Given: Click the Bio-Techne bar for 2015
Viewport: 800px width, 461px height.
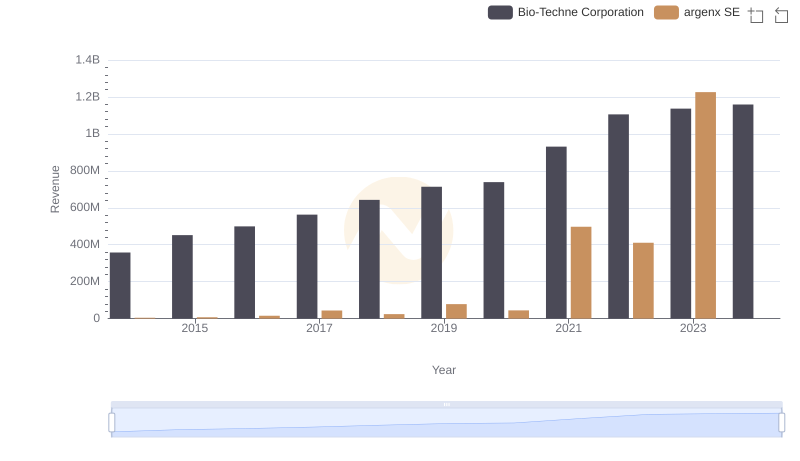Looking at the screenshot, I should click(x=182, y=276).
